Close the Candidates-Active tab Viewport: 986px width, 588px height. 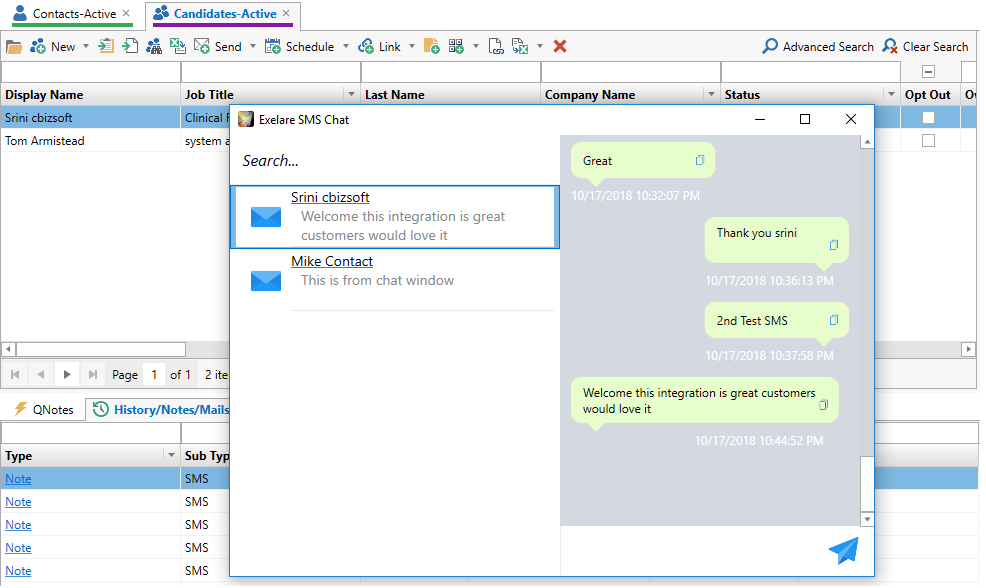coord(286,13)
